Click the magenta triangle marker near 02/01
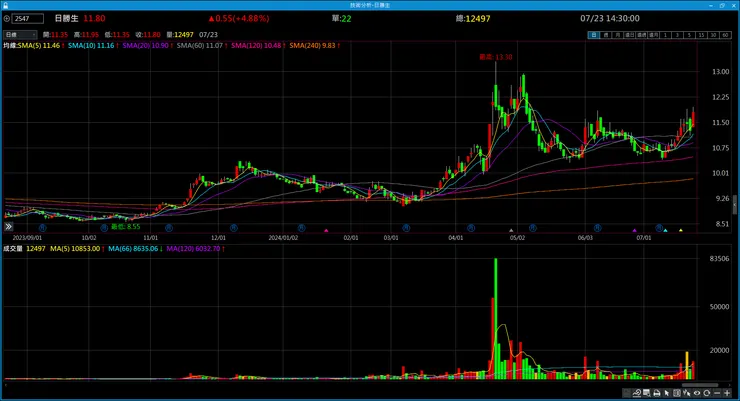 [326, 231]
